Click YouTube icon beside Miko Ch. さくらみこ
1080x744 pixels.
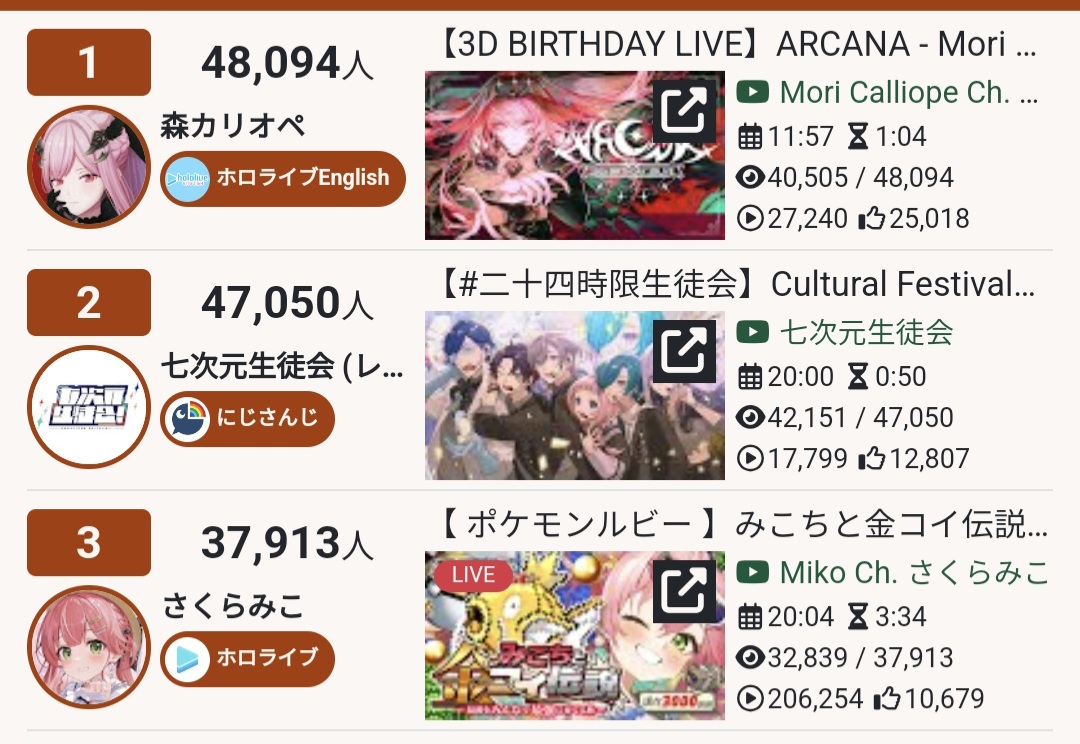click(x=752, y=572)
